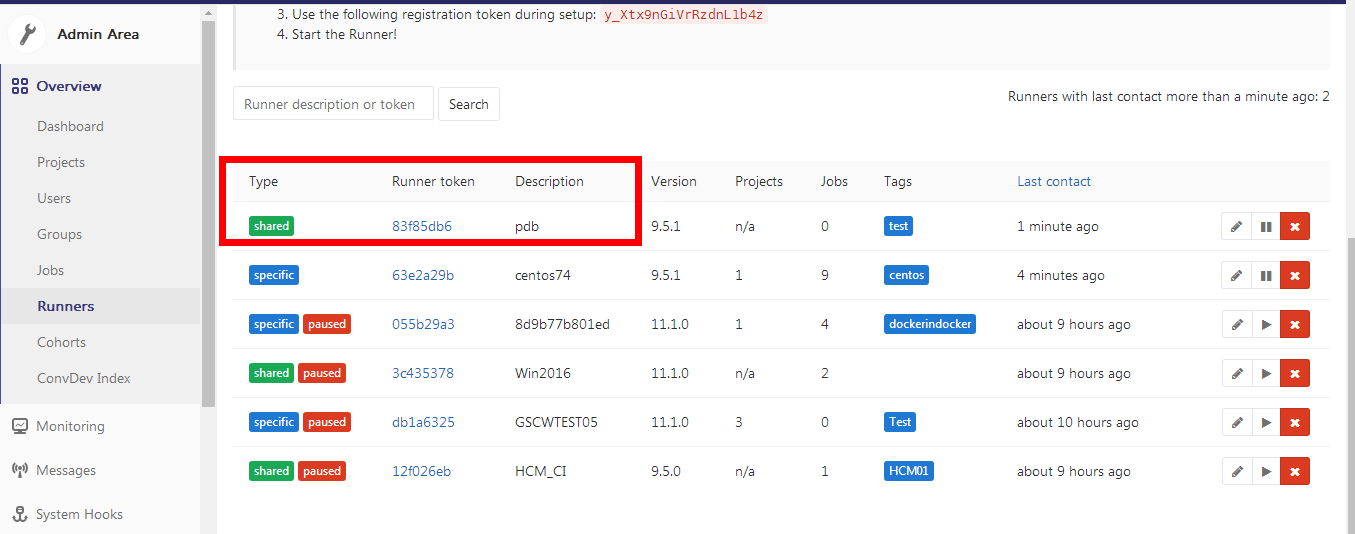Click the Test tag on GSCWTEST05 row
The height and width of the screenshot is (534, 1355).
click(x=900, y=422)
